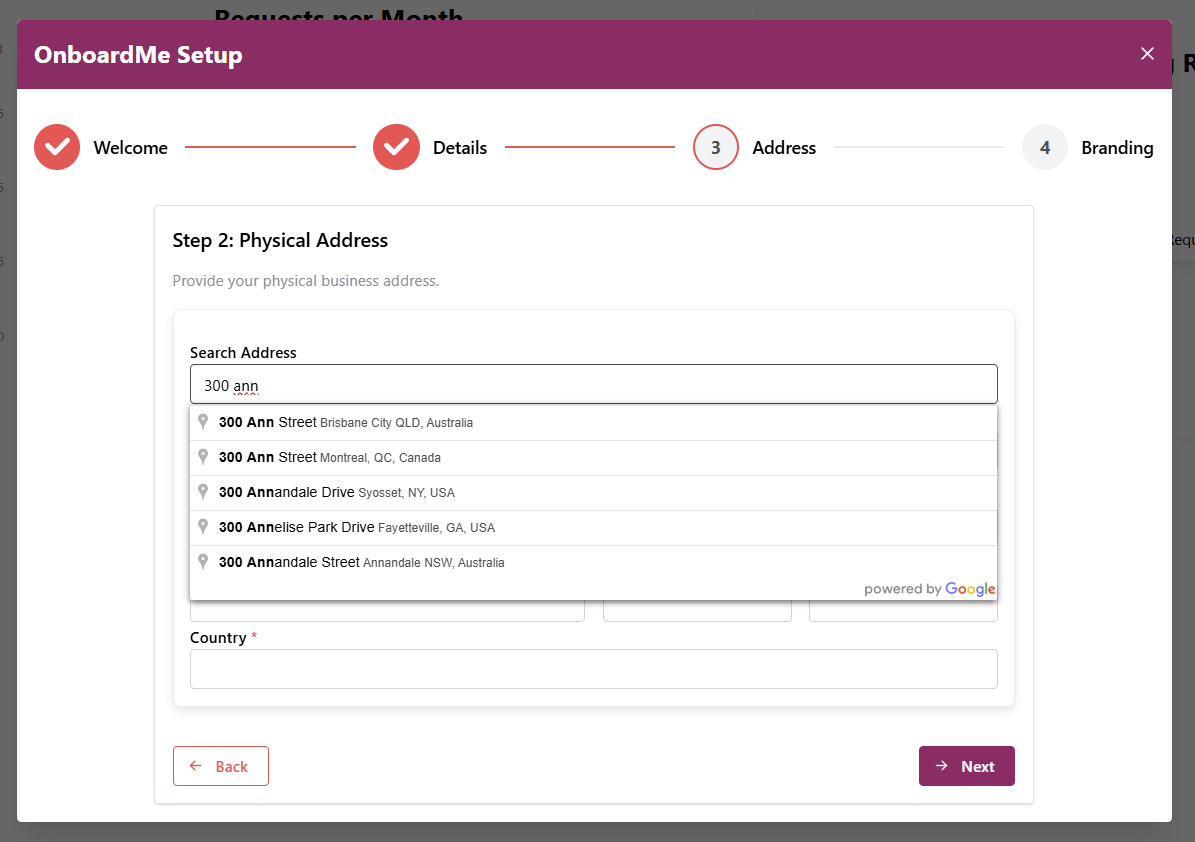Focus the Search Address text field

click(593, 385)
